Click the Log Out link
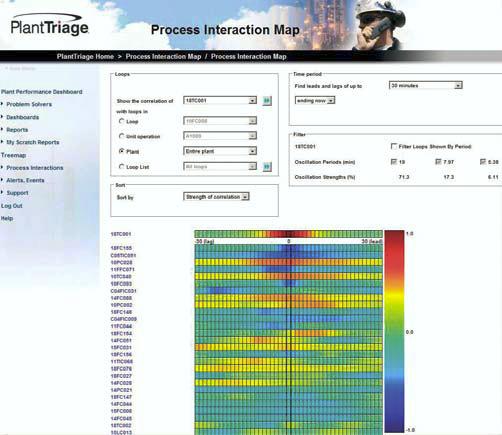The height and width of the screenshot is (435, 502). 12,206
